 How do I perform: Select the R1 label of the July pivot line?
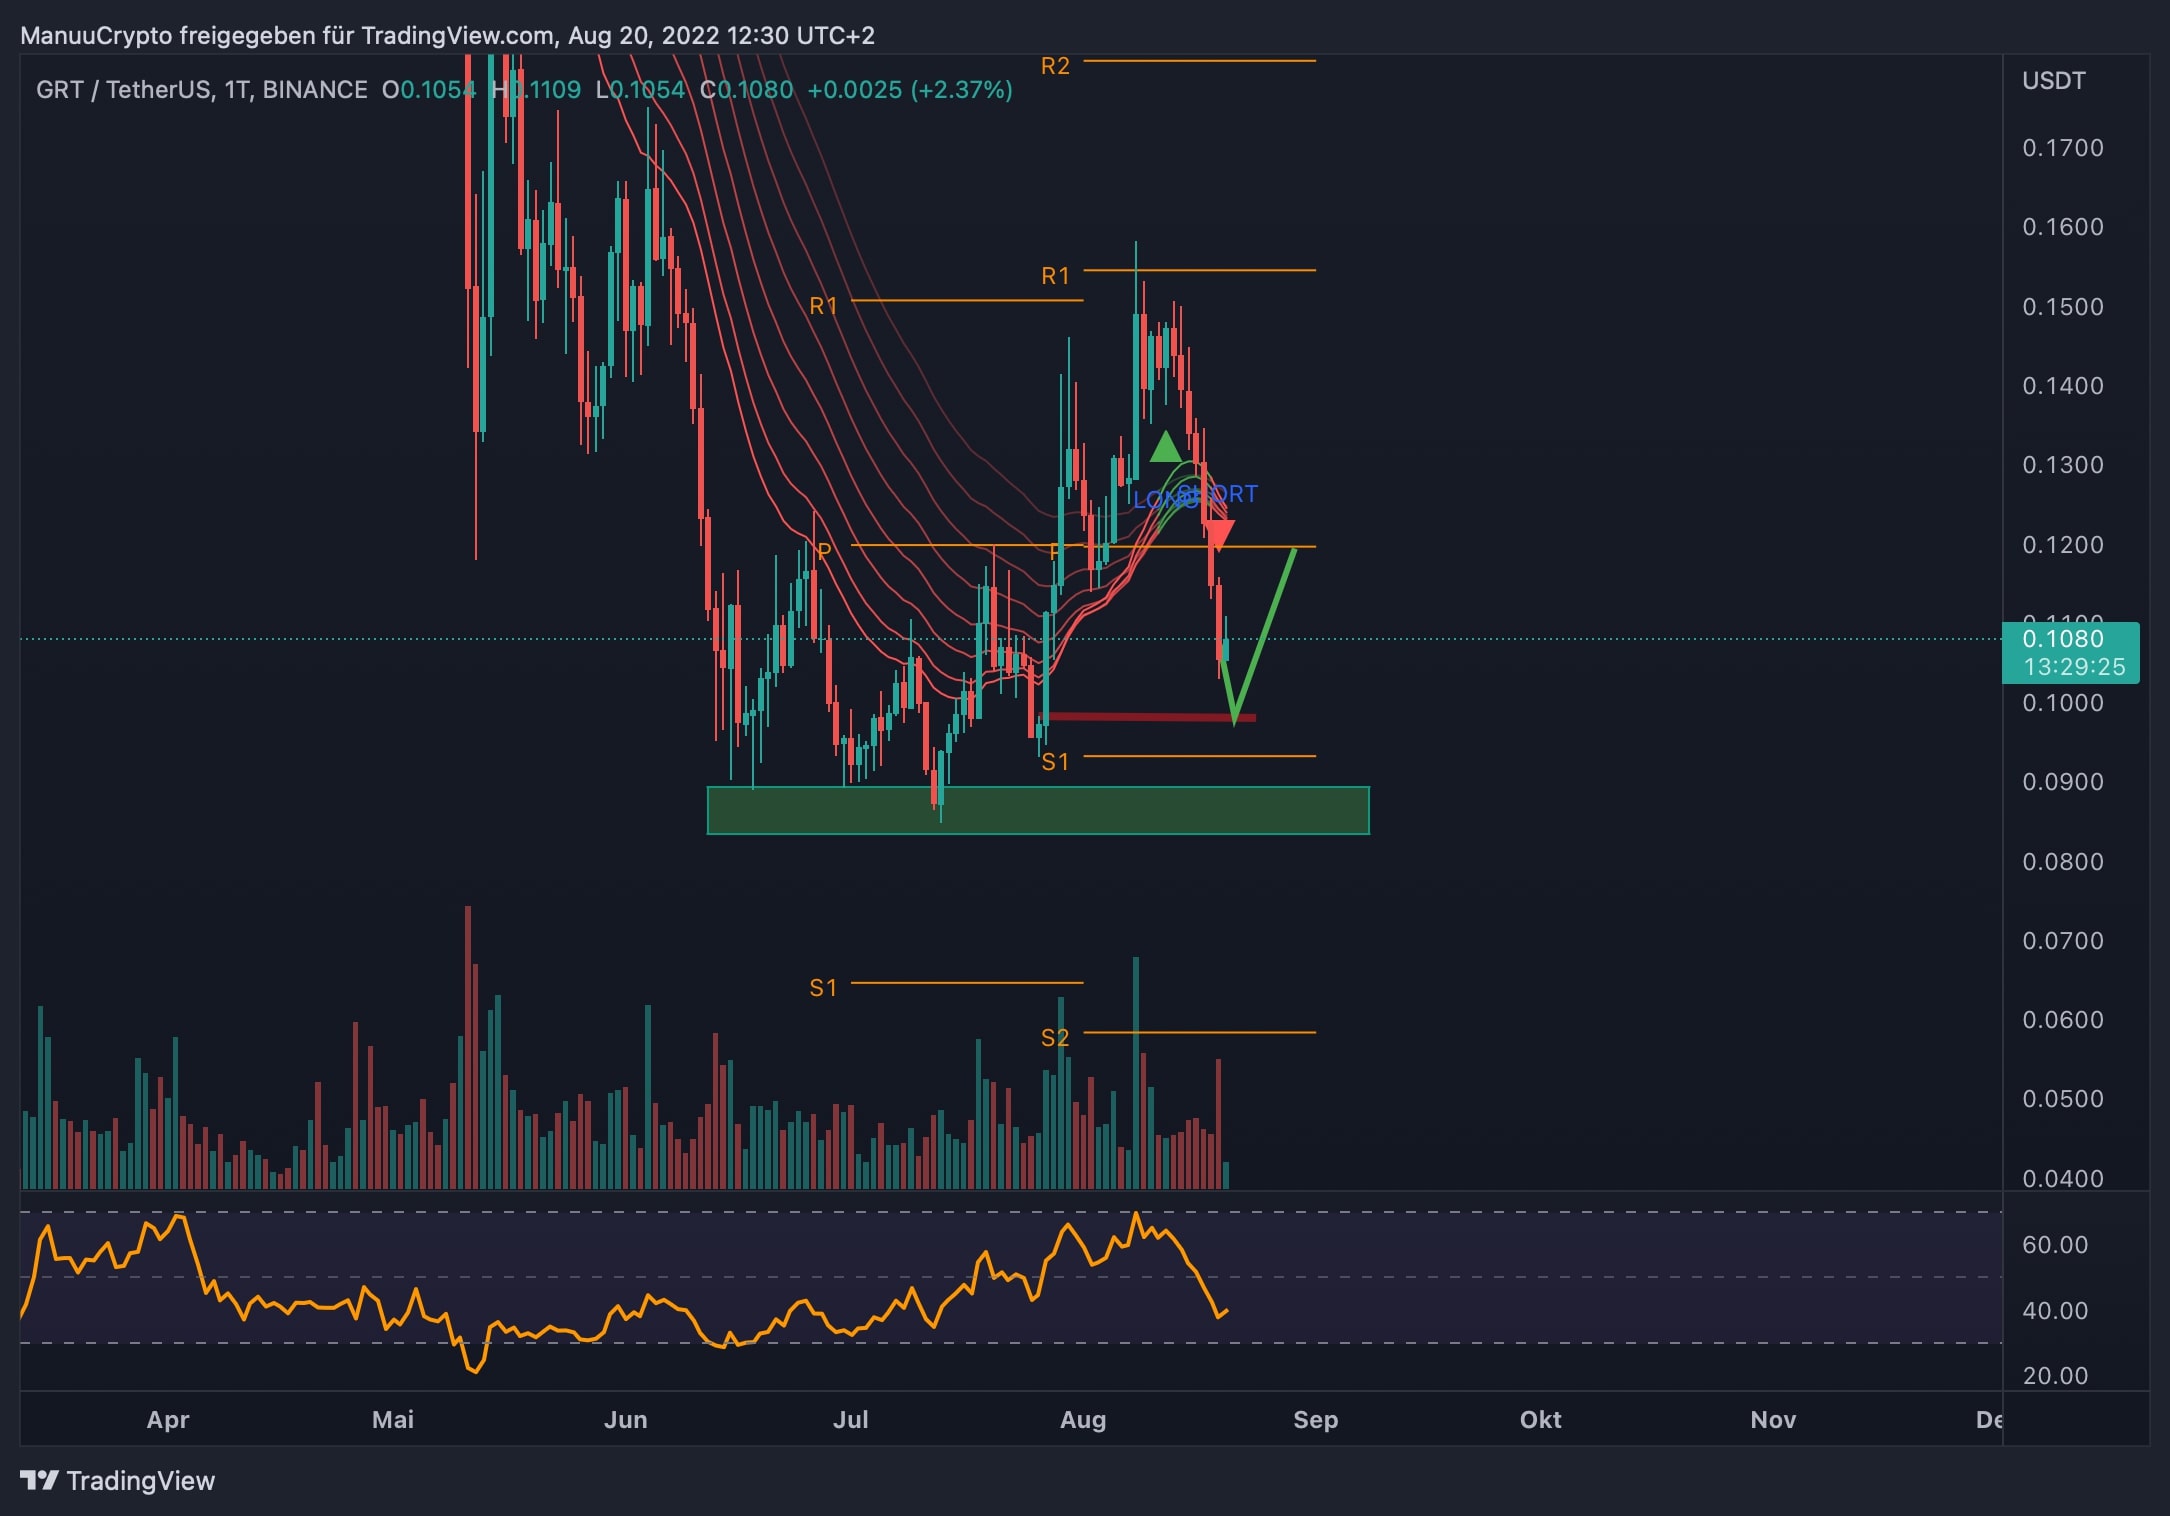[x=823, y=306]
